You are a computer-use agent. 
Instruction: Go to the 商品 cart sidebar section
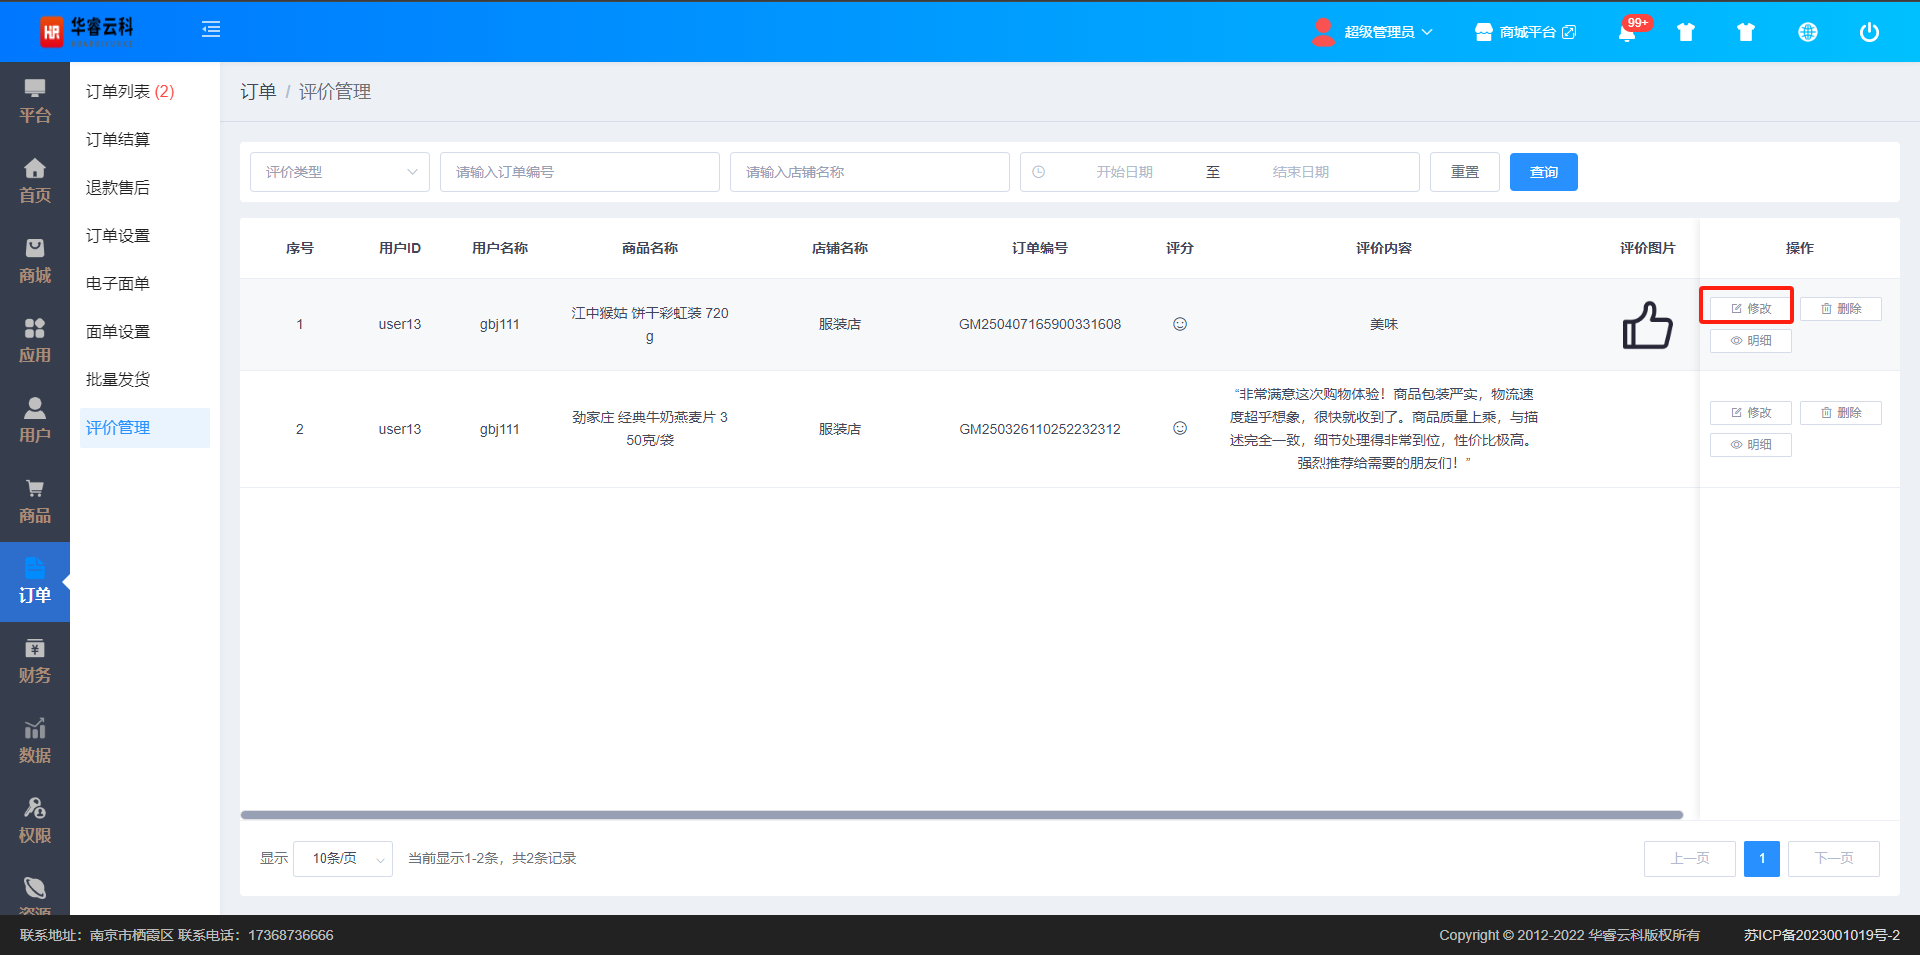(35, 501)
